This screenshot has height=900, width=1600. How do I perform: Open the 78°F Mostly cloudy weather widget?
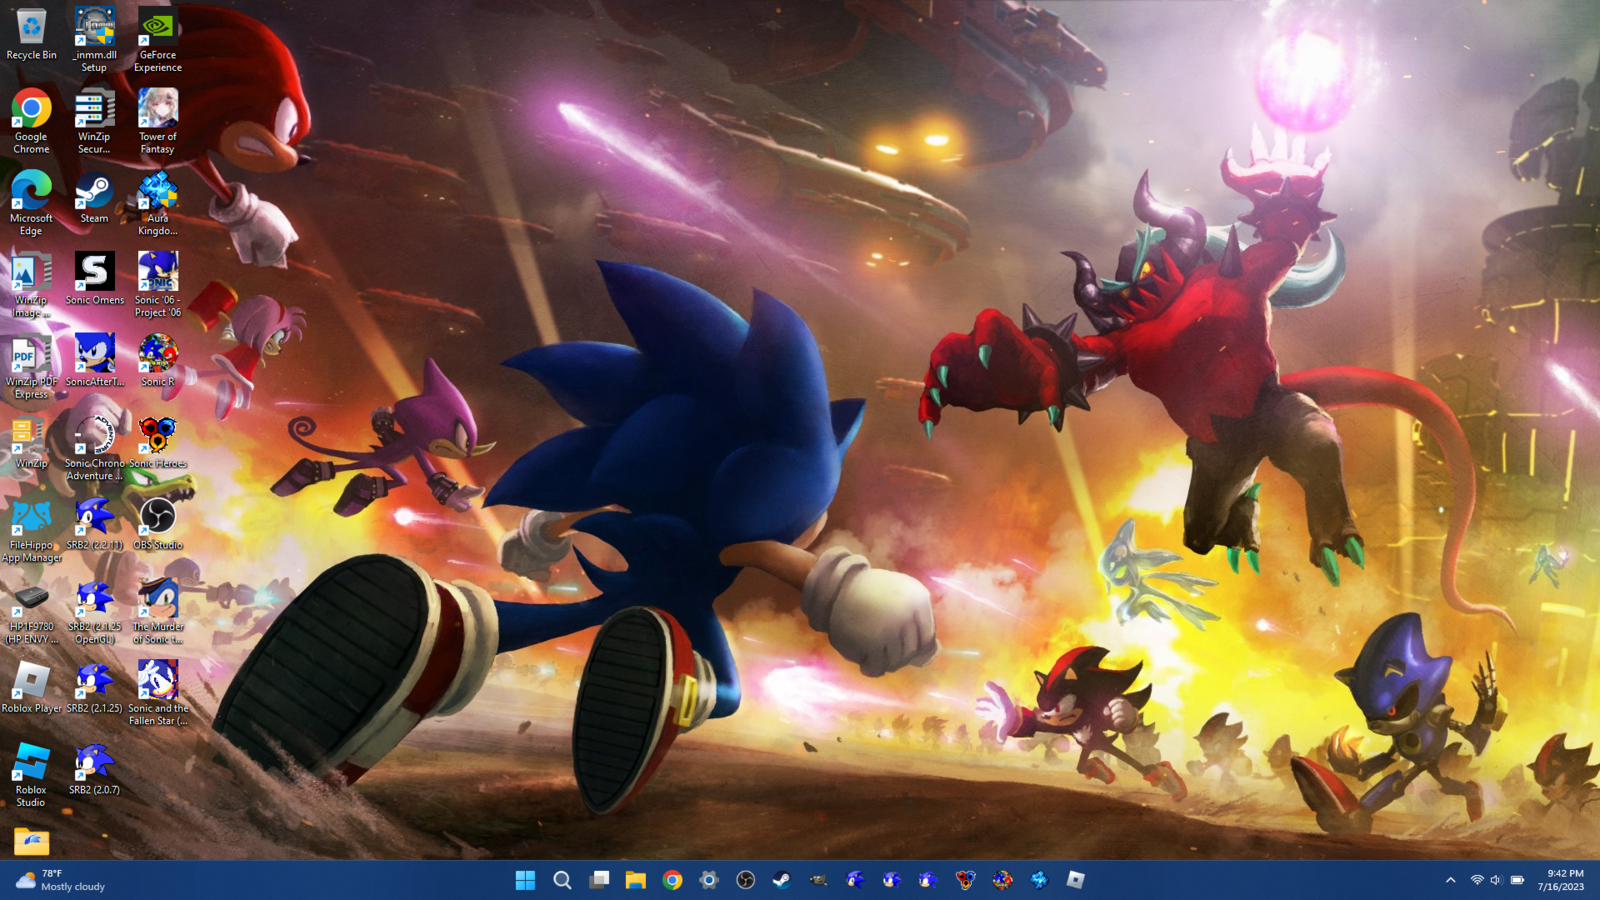[60, 880]
